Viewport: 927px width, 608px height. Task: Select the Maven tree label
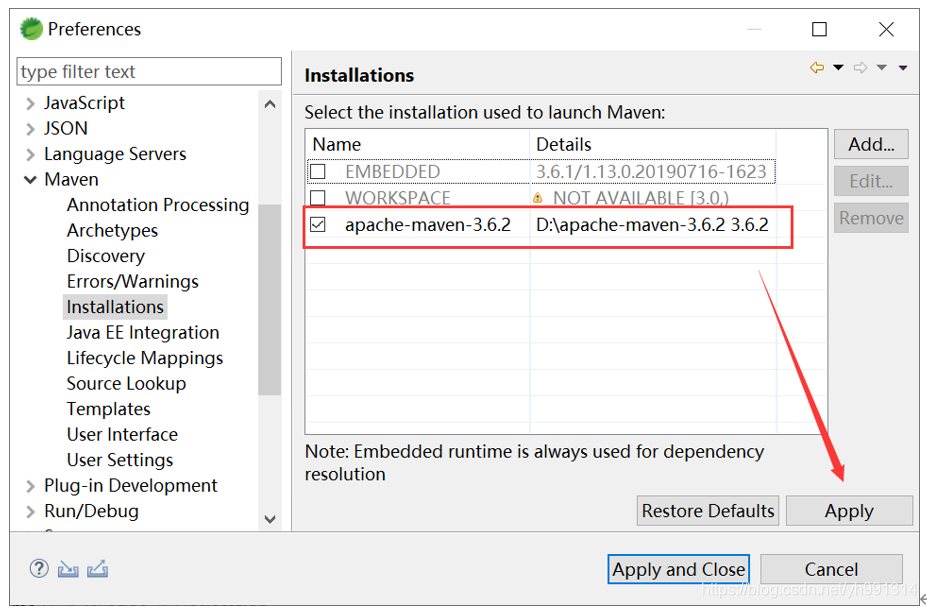pyautogui.click(x=71, y=179)
